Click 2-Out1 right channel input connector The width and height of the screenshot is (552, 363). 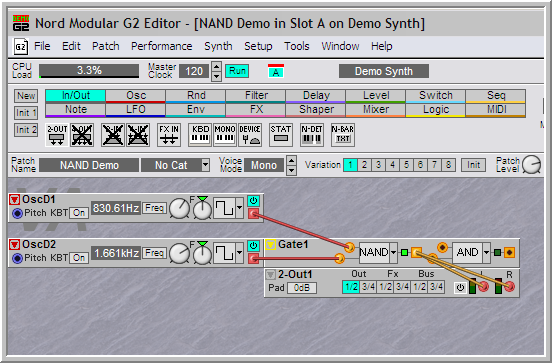point(509,287)
